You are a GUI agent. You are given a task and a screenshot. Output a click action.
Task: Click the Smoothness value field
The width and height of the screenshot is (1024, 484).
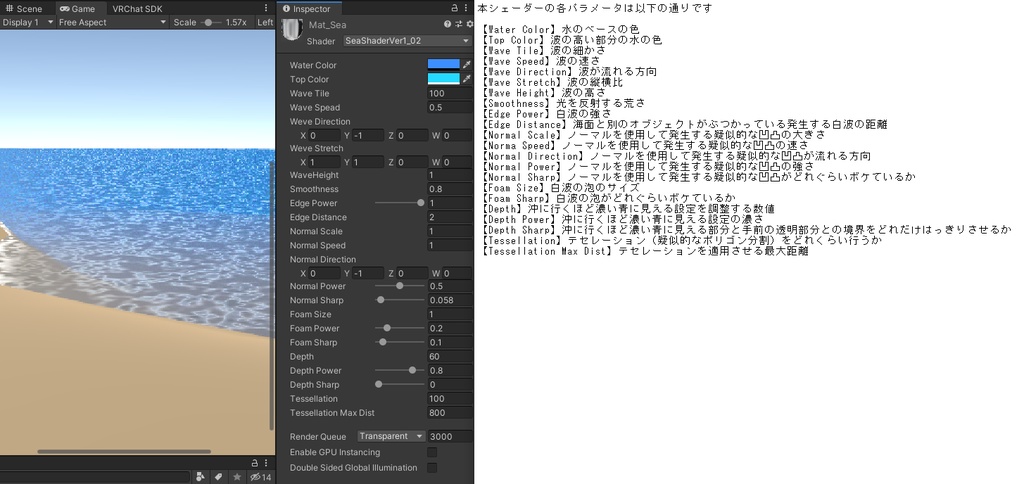450,189
